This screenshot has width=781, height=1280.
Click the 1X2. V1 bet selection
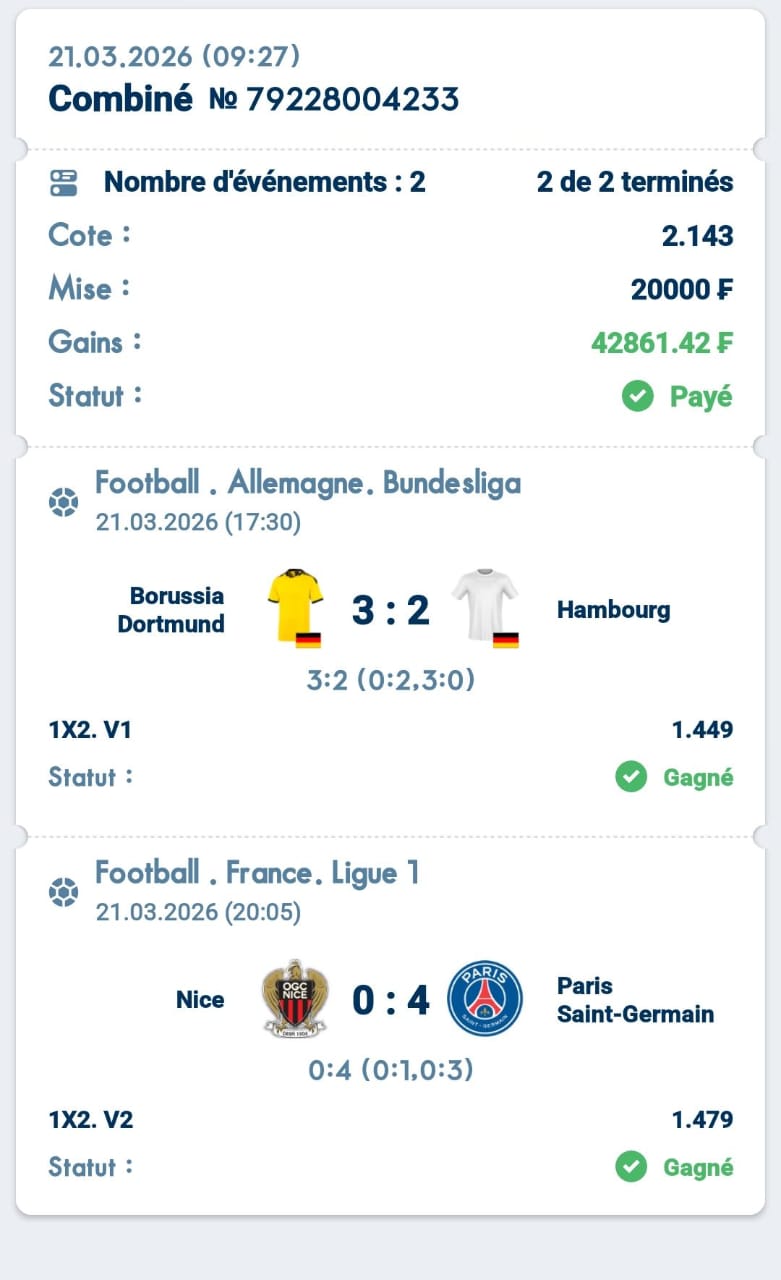click(90, 730)
